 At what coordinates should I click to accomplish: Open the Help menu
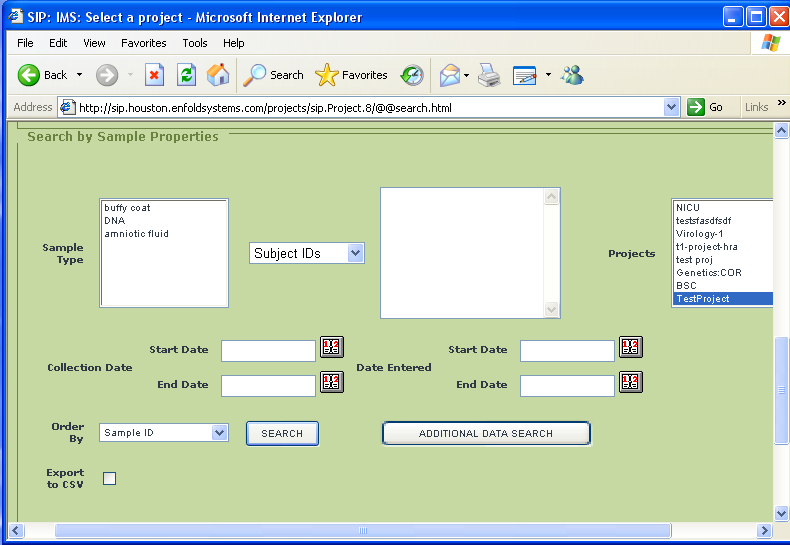tap(234, 43)
